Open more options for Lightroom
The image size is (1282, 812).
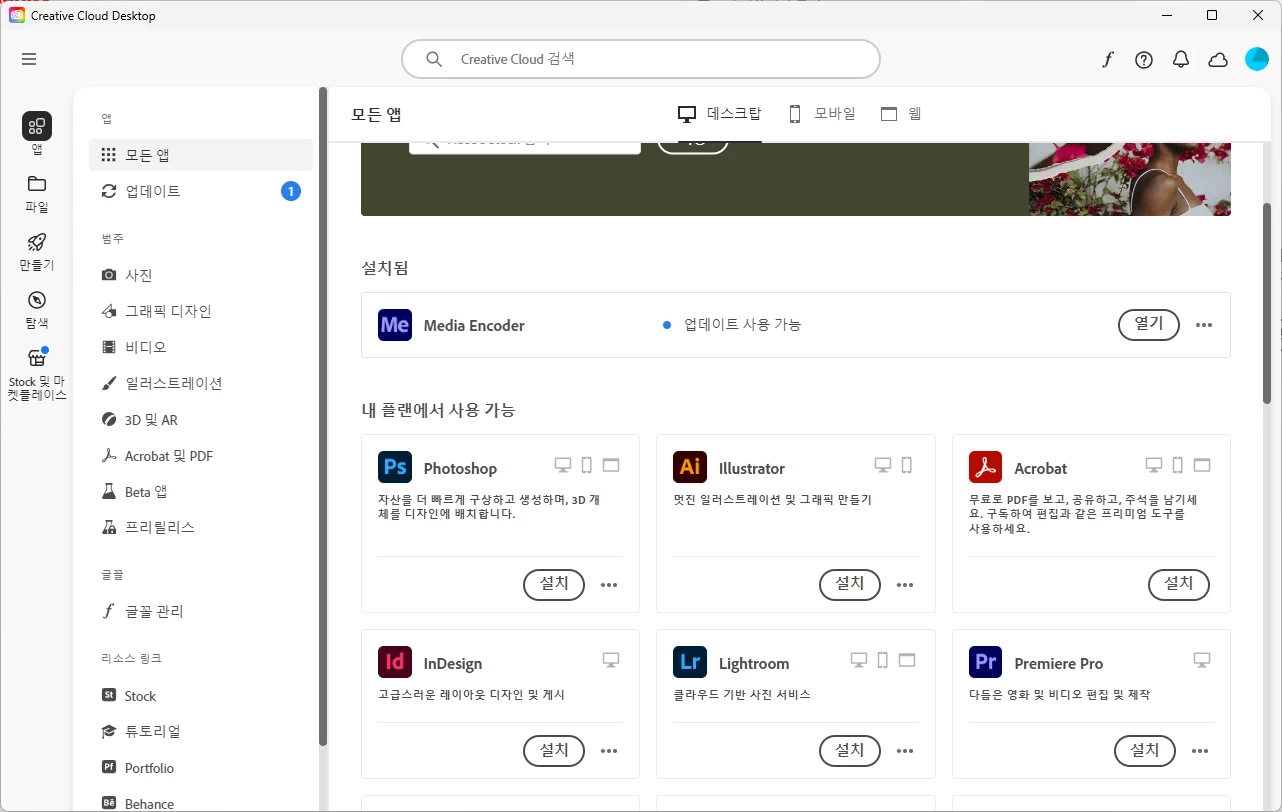coord(905,751)
